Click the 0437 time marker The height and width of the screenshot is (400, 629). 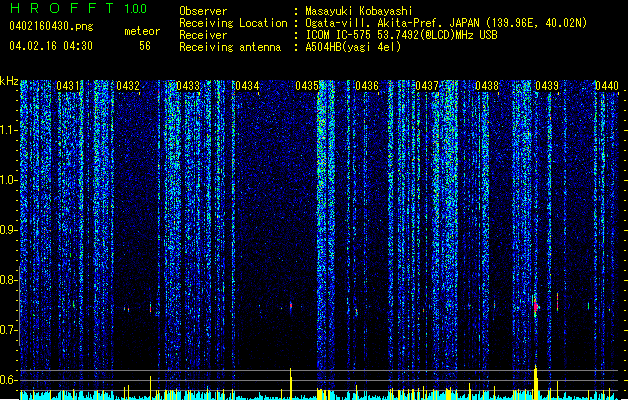(427, 86)
